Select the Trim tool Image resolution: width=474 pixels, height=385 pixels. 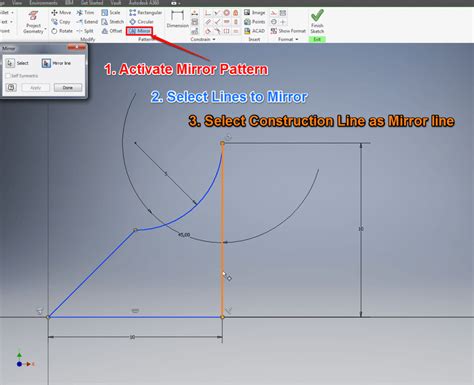pos(85,13)
